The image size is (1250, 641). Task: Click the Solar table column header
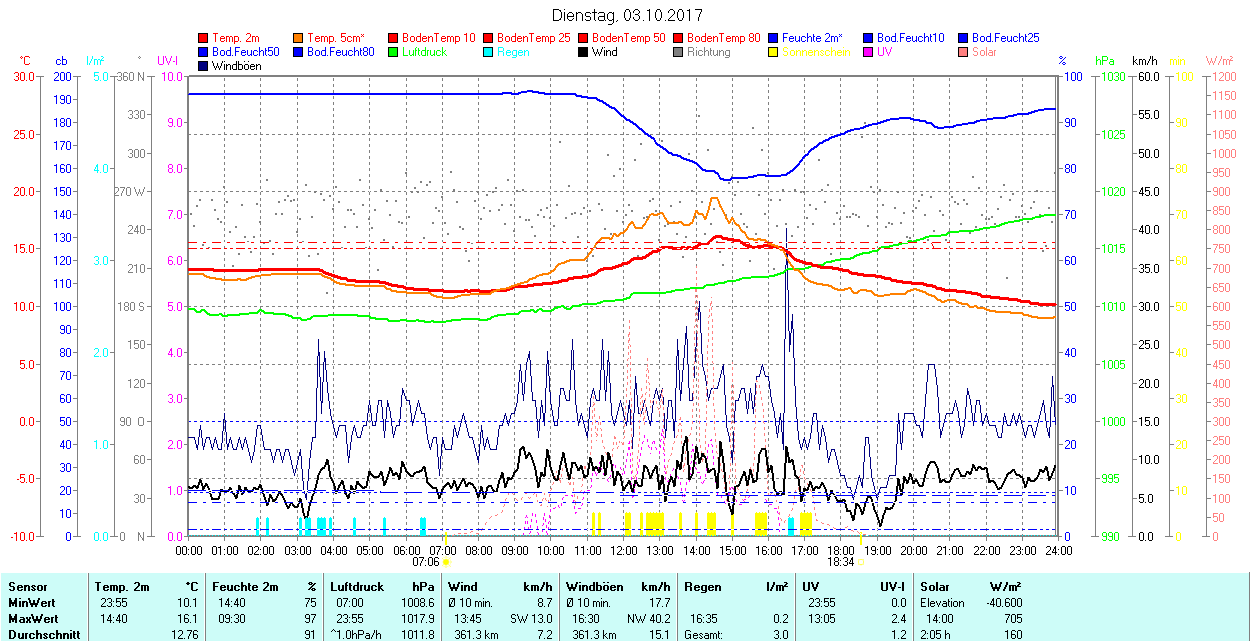934,587
